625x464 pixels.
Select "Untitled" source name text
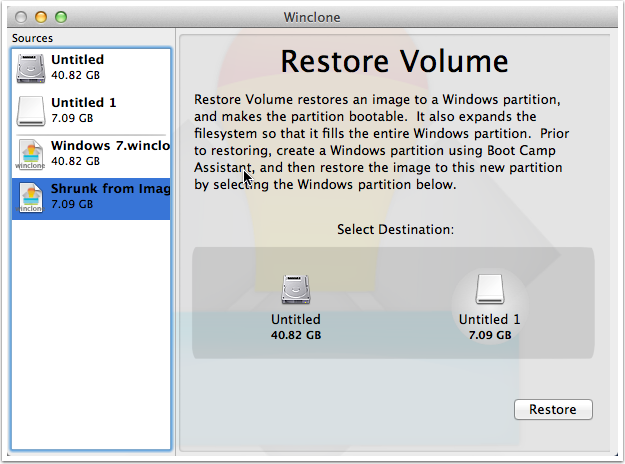point(78,60)
